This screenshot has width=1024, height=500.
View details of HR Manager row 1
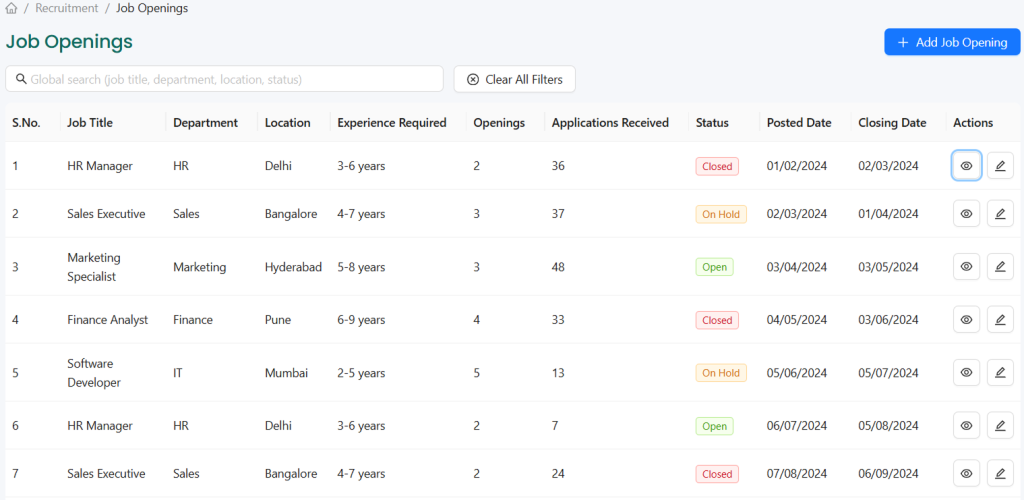(x=966, y=166)
